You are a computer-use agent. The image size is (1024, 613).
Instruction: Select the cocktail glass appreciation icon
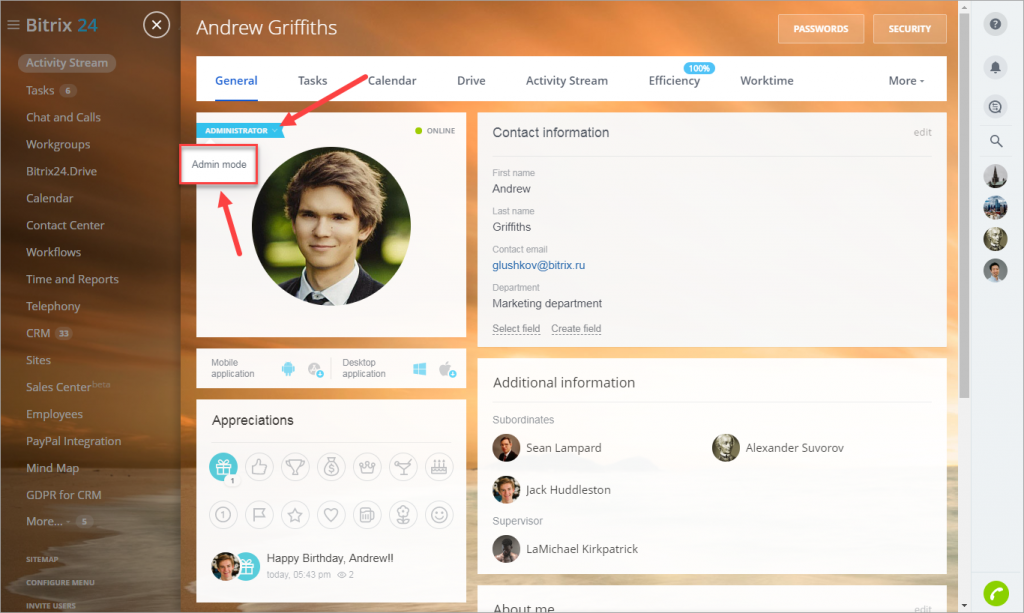click(x=403, y=467)
